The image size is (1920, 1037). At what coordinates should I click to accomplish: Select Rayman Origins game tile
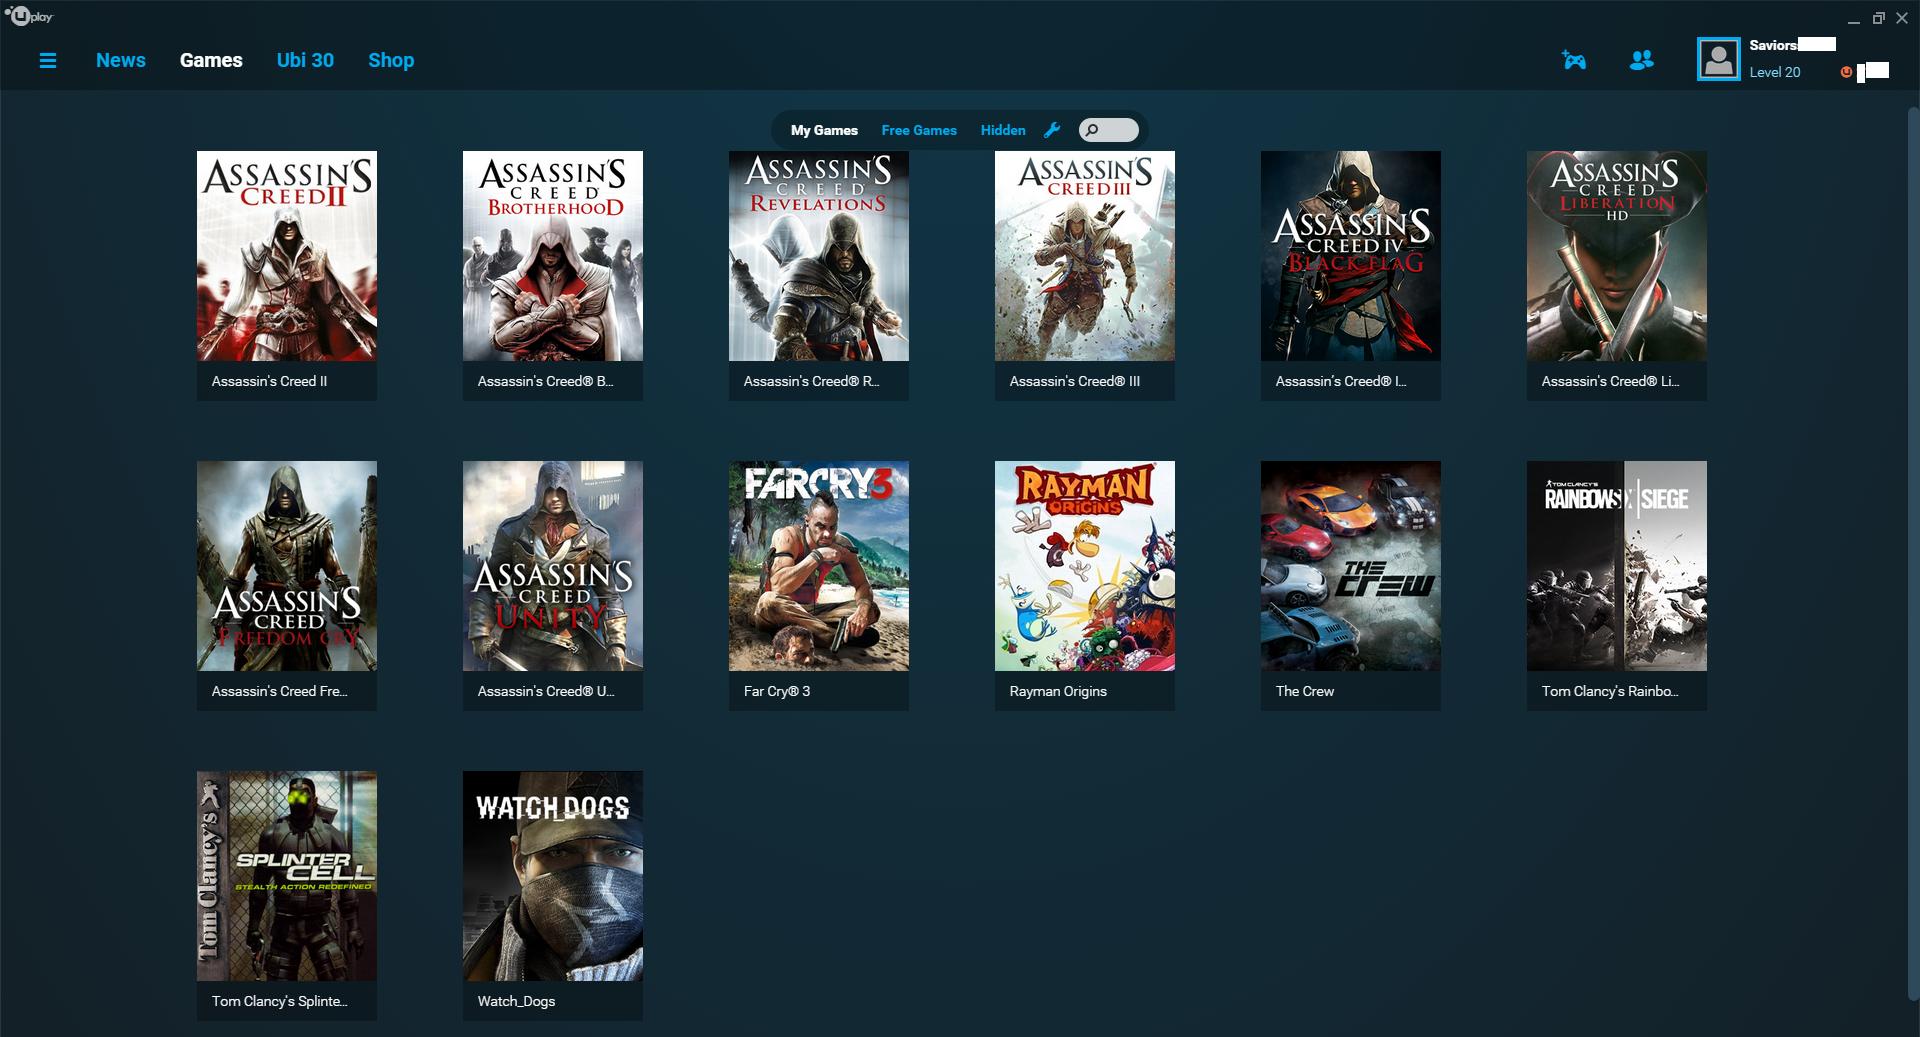[x=1085, y=586]
